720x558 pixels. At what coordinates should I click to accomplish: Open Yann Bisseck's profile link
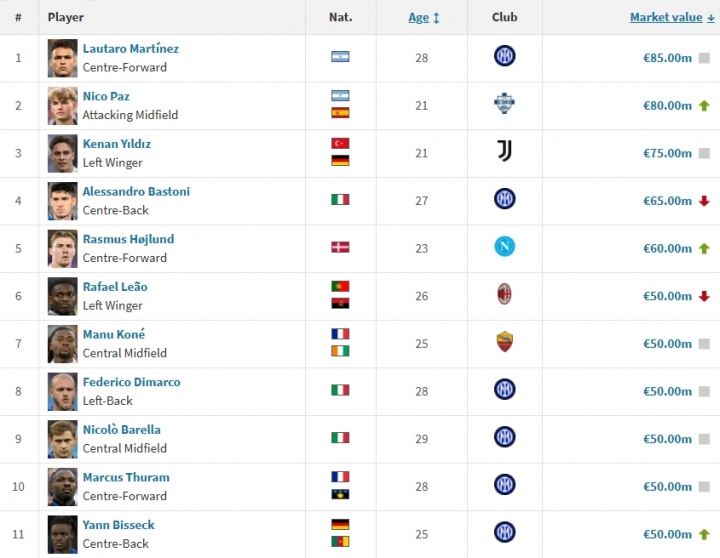click(118, 525)
